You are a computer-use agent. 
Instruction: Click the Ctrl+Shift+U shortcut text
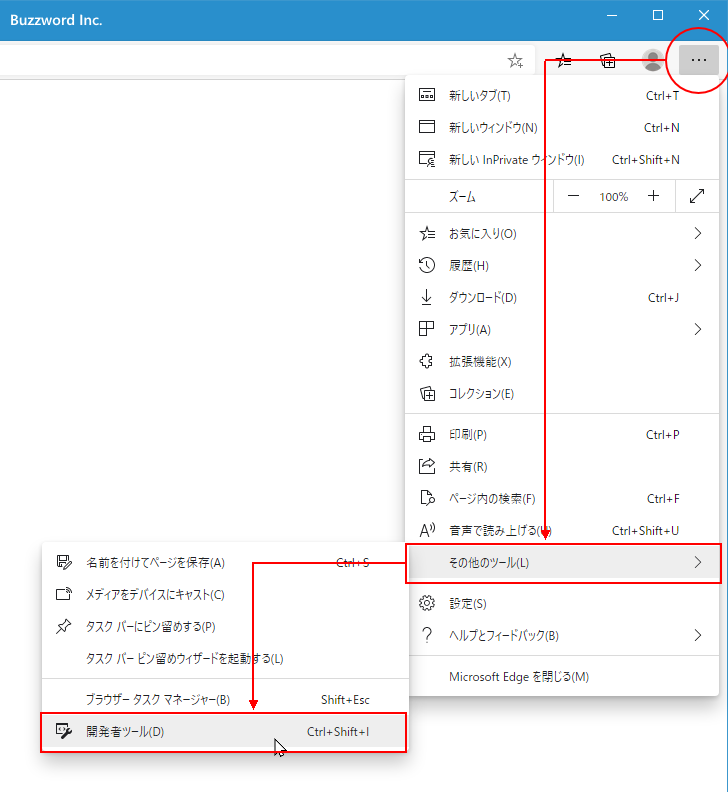[x=645, y=530]
